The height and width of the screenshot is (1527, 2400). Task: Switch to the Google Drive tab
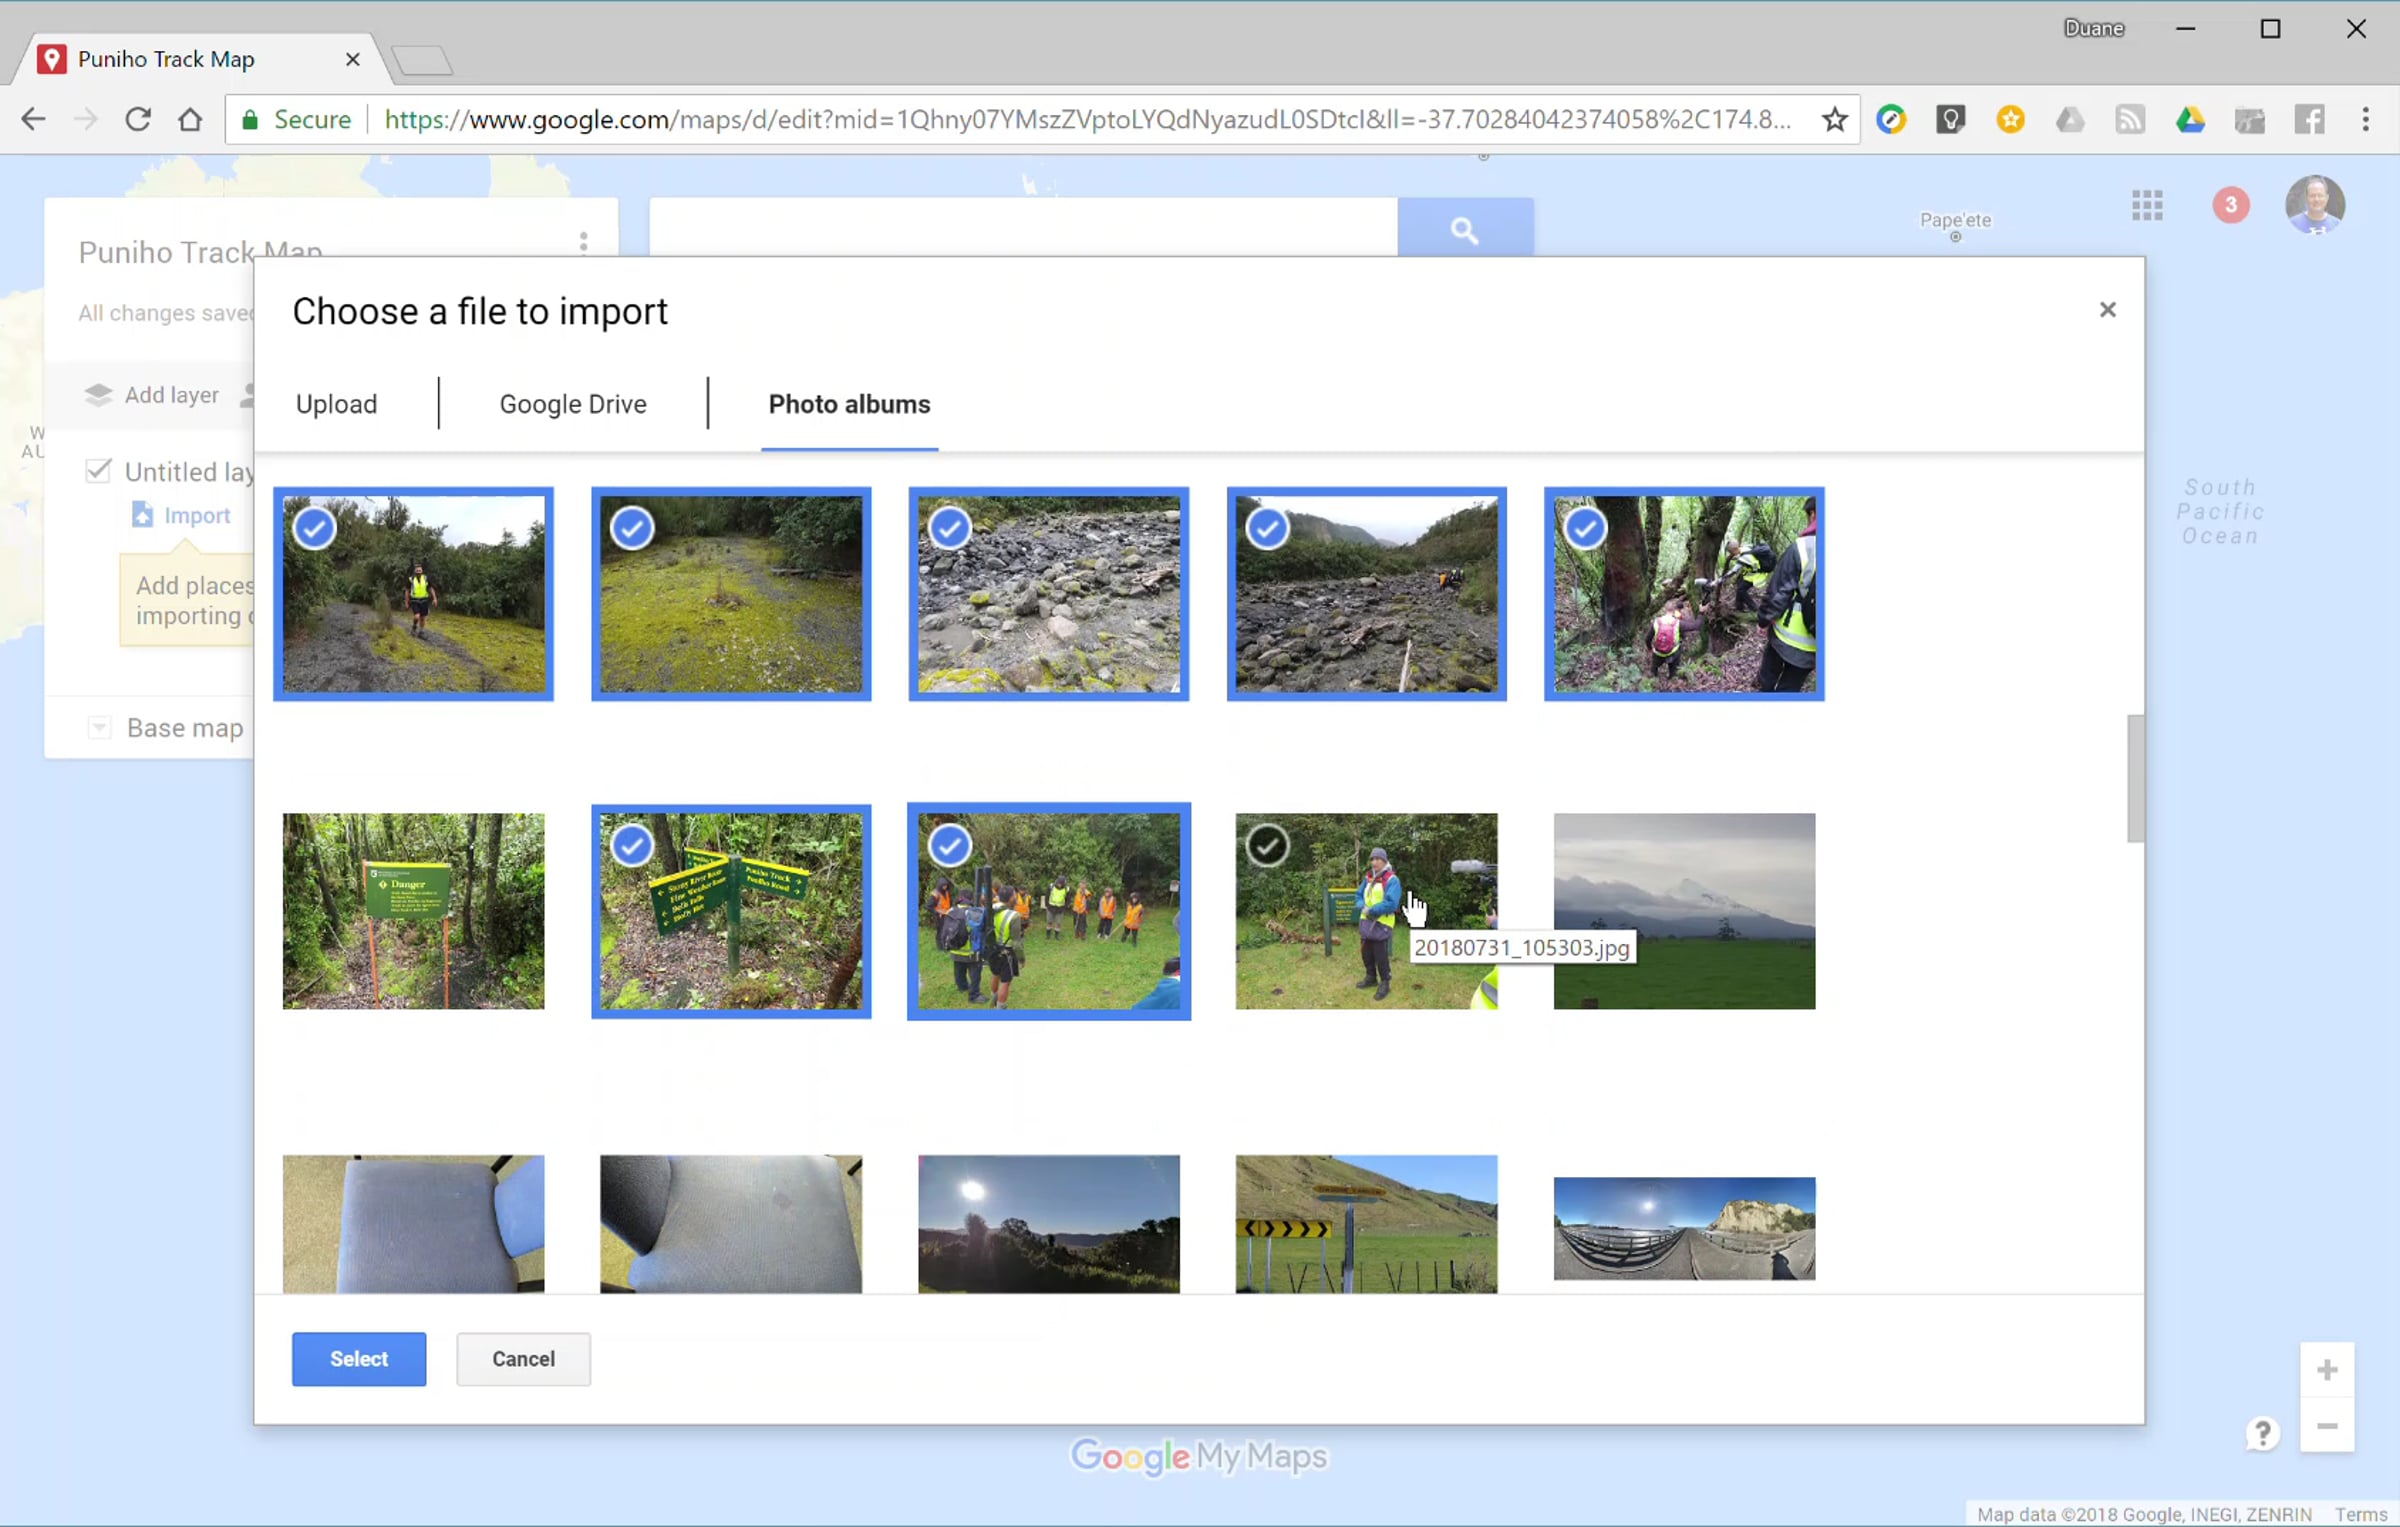(x=573, y=404)
